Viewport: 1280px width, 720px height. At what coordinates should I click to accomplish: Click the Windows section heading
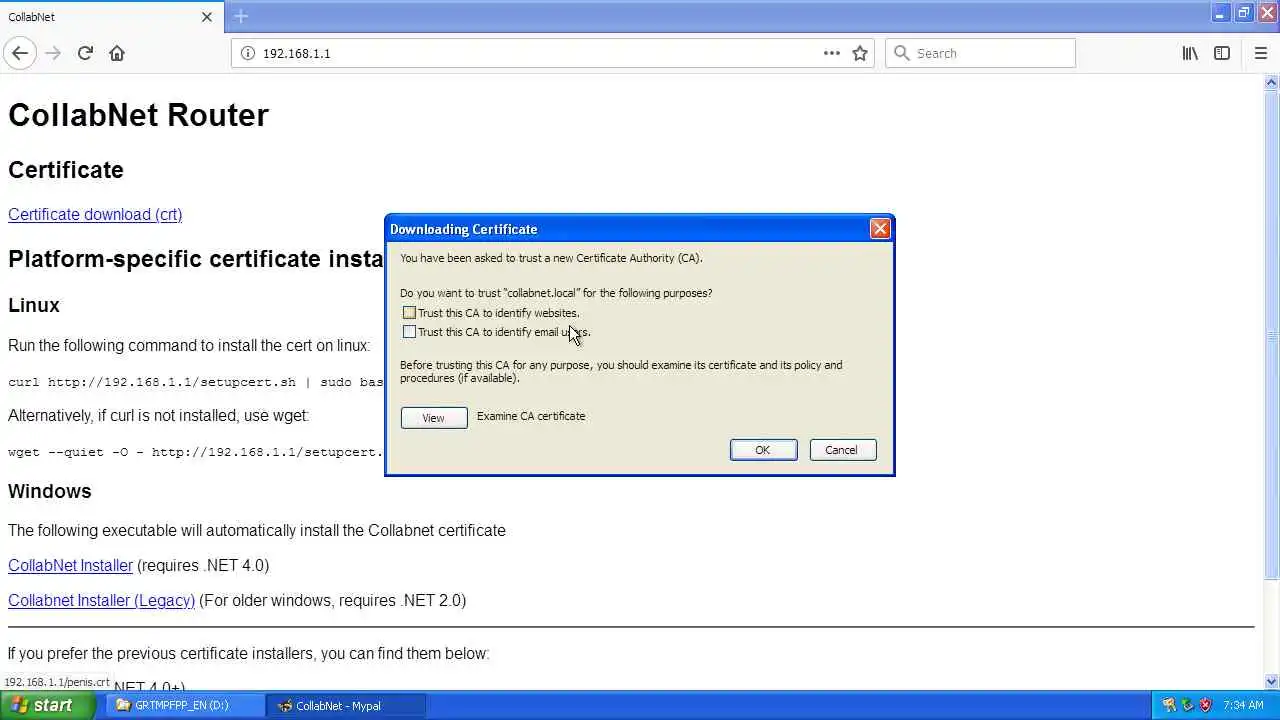(x=50, y=491)
